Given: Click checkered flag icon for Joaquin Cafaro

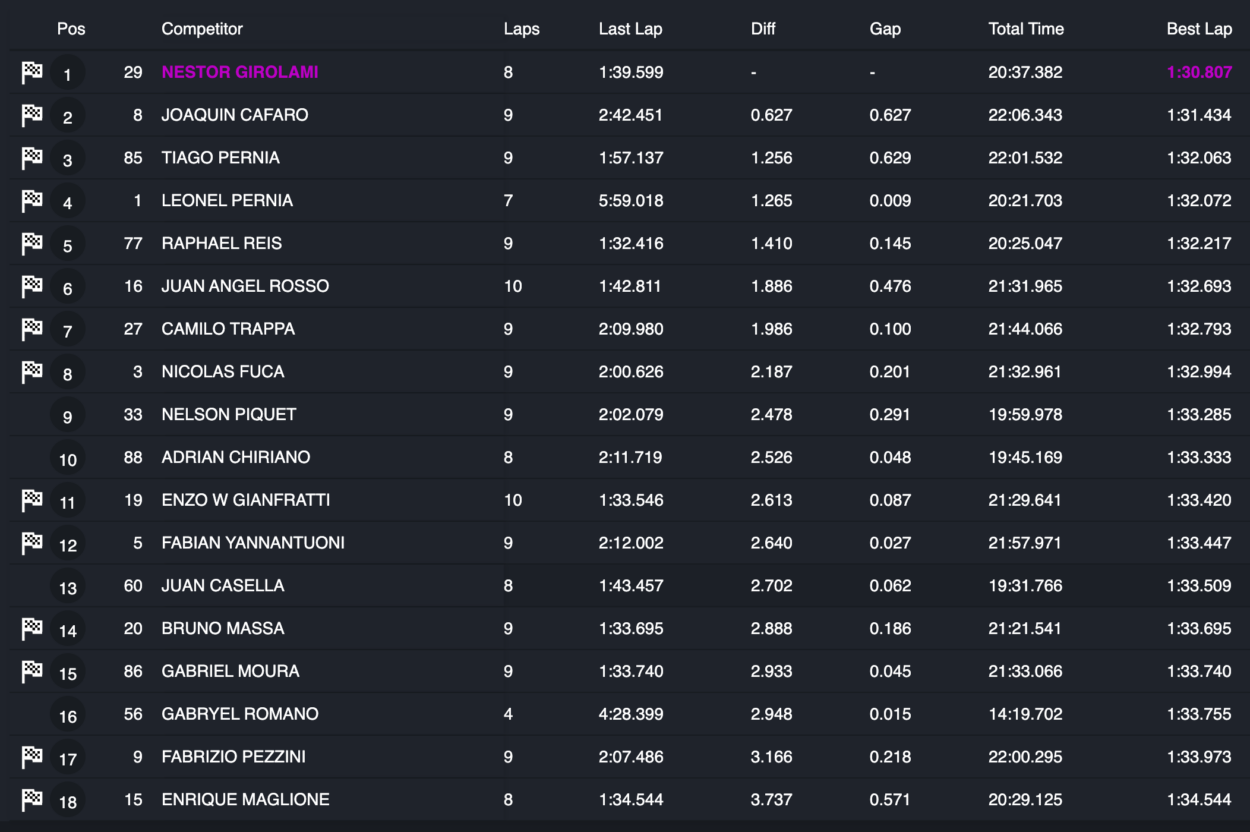Looking at the screenshot, I should coord(32,115).
